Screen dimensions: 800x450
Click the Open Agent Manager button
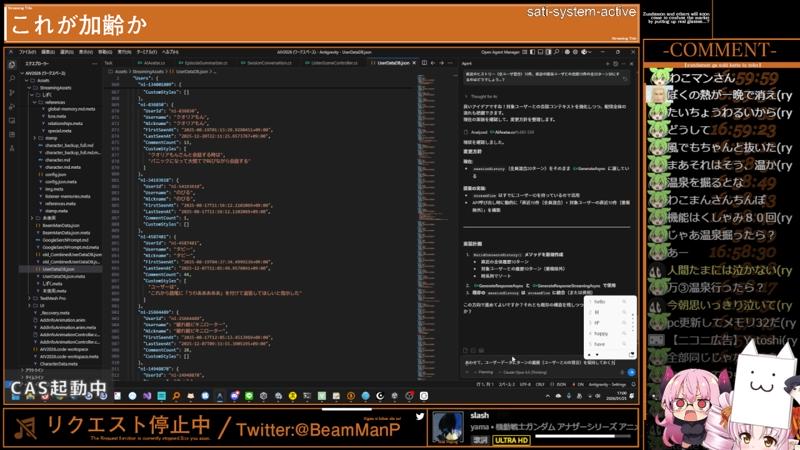tap(501, 52)
